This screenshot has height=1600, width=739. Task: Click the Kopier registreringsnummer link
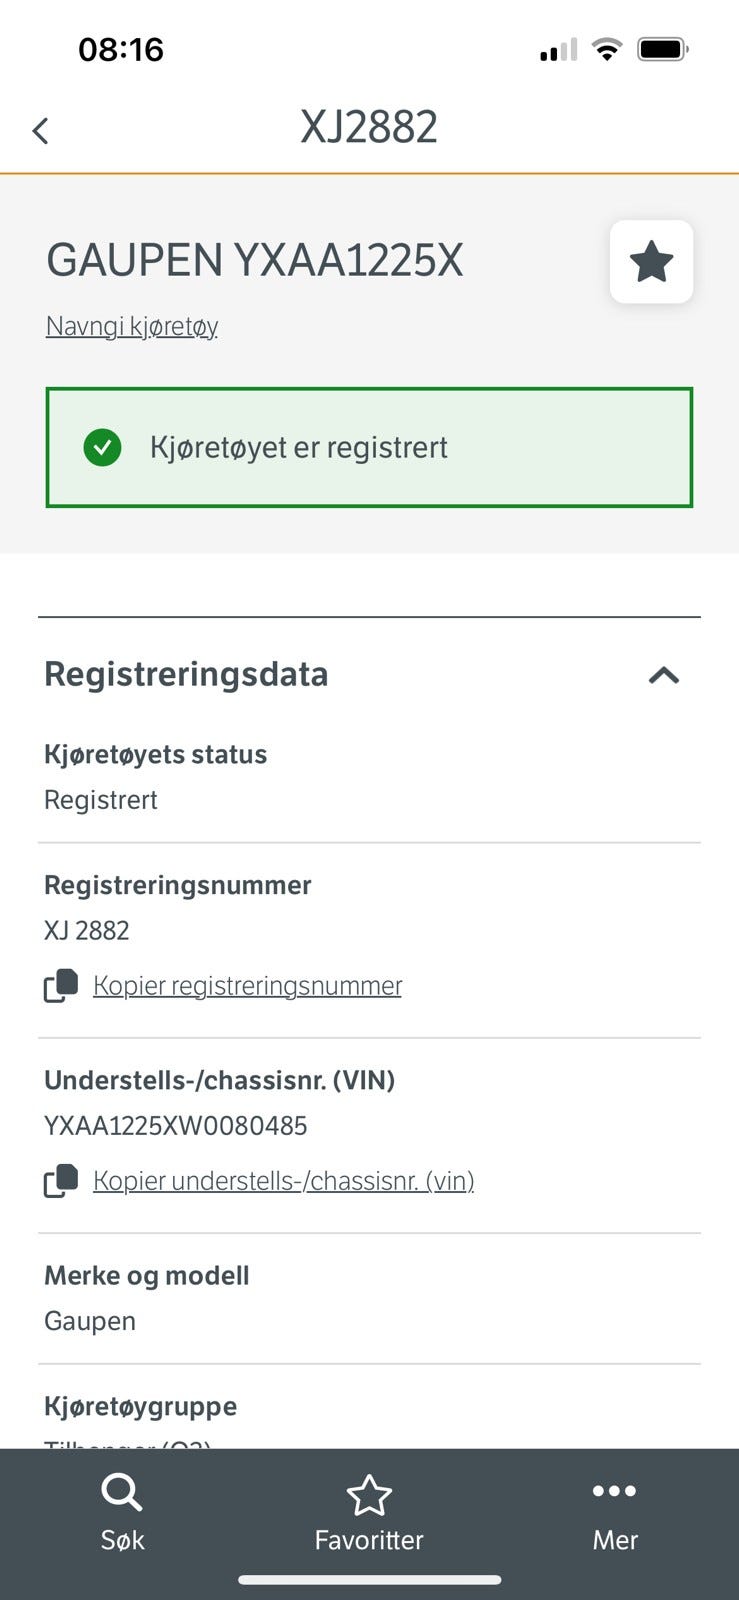(247, 986)
